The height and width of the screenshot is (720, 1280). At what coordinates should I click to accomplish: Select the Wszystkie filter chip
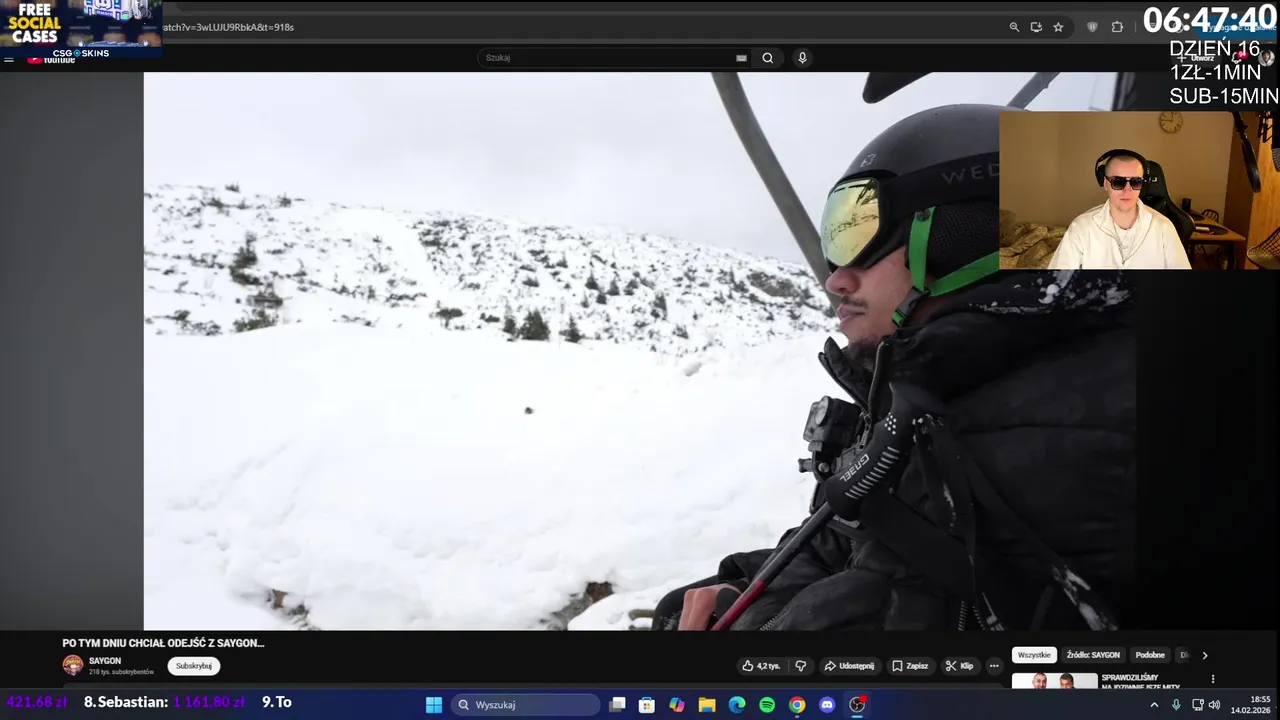pyautogui.click(x=1034, y=655)
